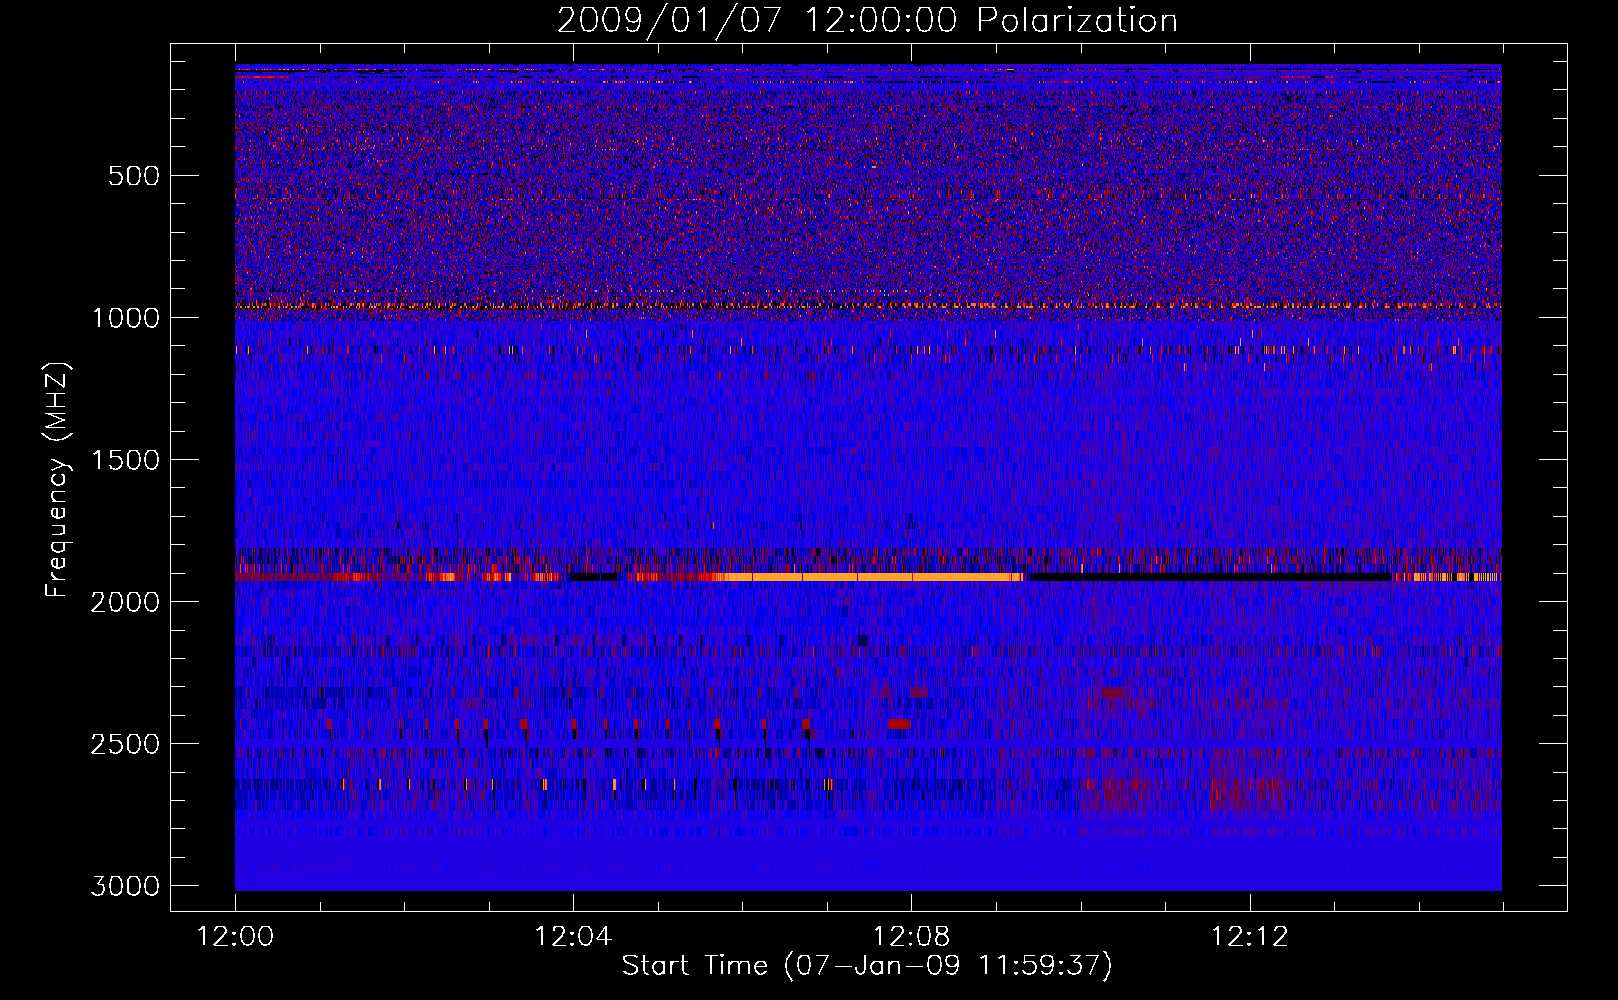Click the 1500 frequency tick label
This screenshot has width=1618, height=1000.
coord(125,460)
